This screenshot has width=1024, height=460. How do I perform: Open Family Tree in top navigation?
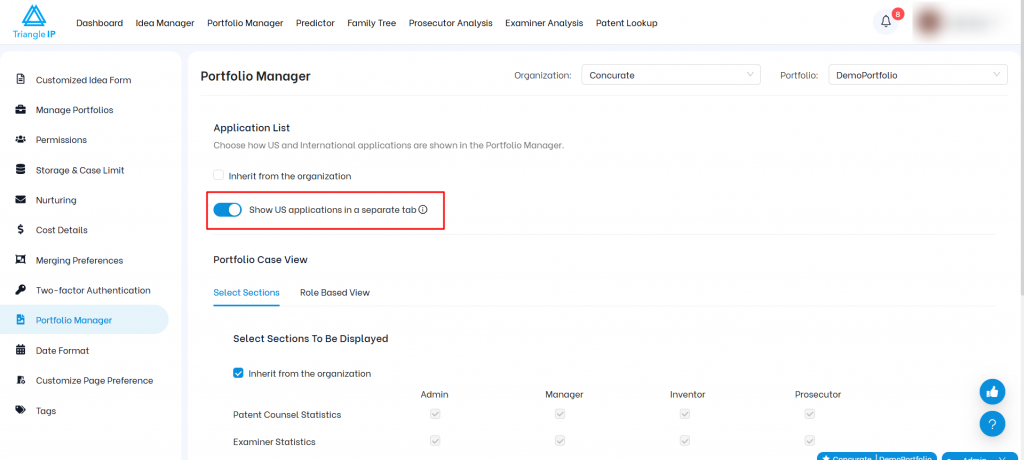click(x=372, y=23)
